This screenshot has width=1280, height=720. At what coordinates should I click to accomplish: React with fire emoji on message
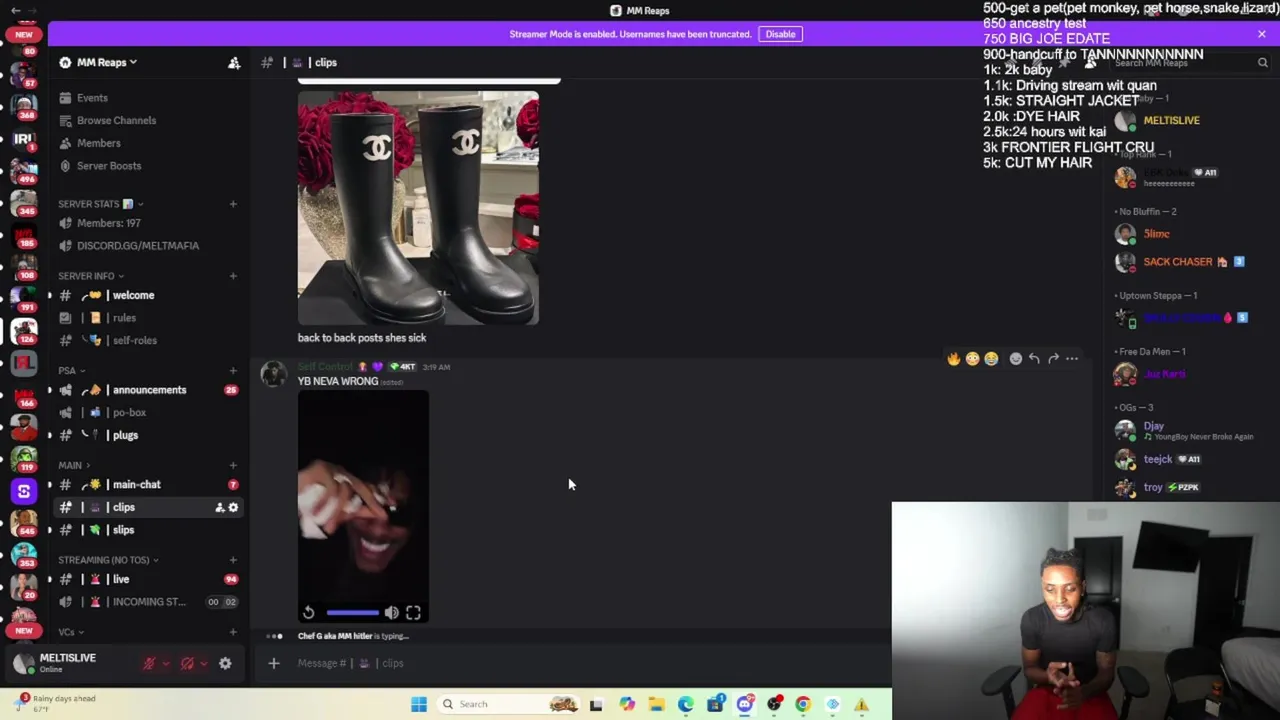[953, 359]
